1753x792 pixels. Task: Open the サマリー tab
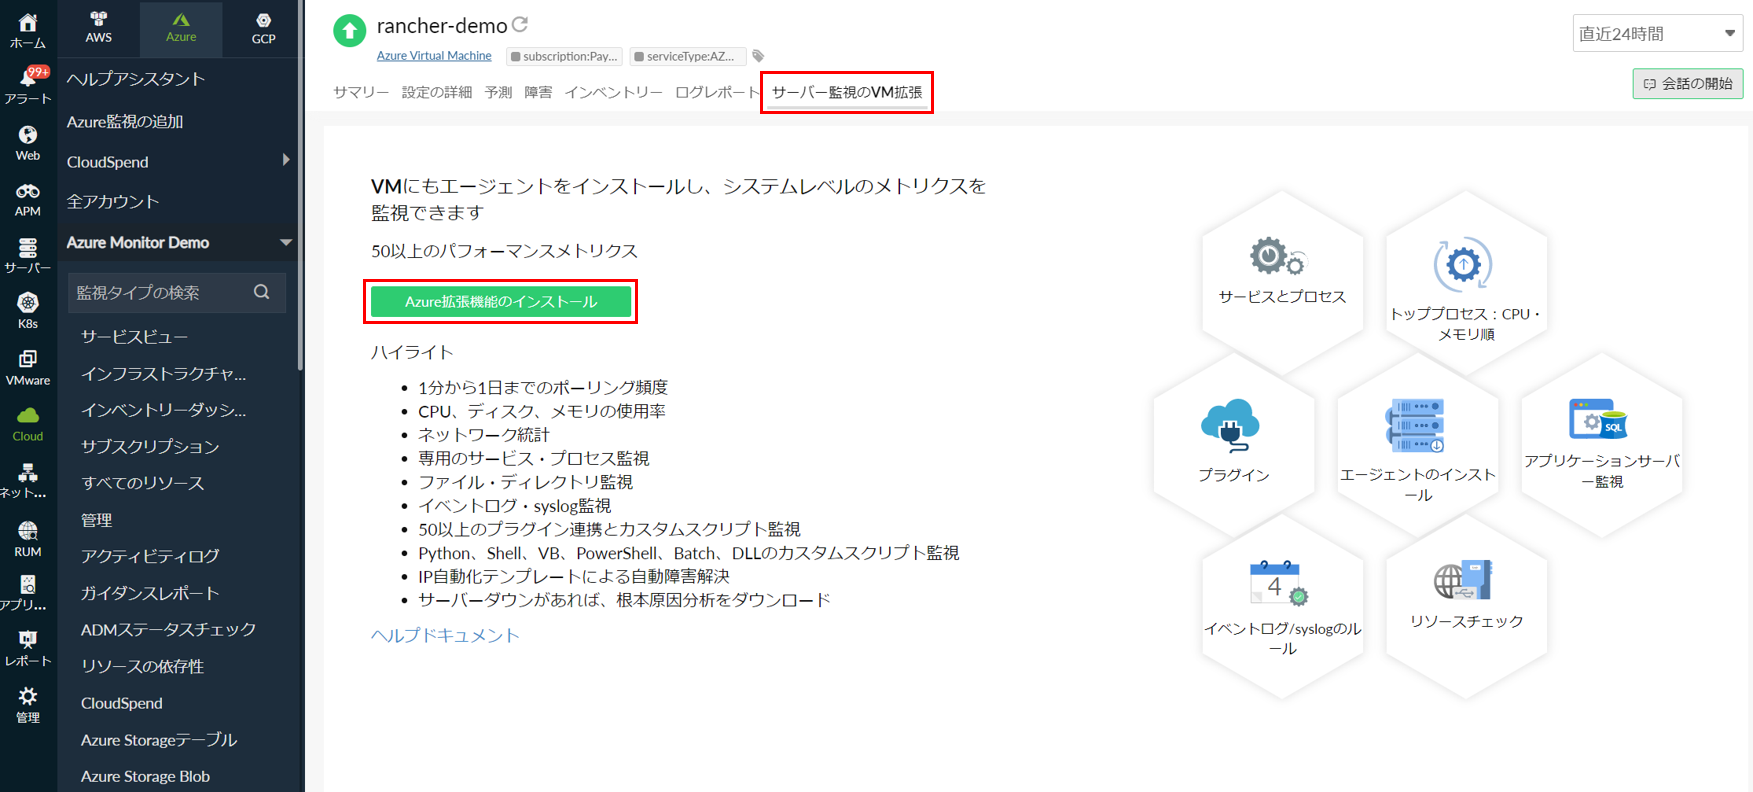coord(361,92)
